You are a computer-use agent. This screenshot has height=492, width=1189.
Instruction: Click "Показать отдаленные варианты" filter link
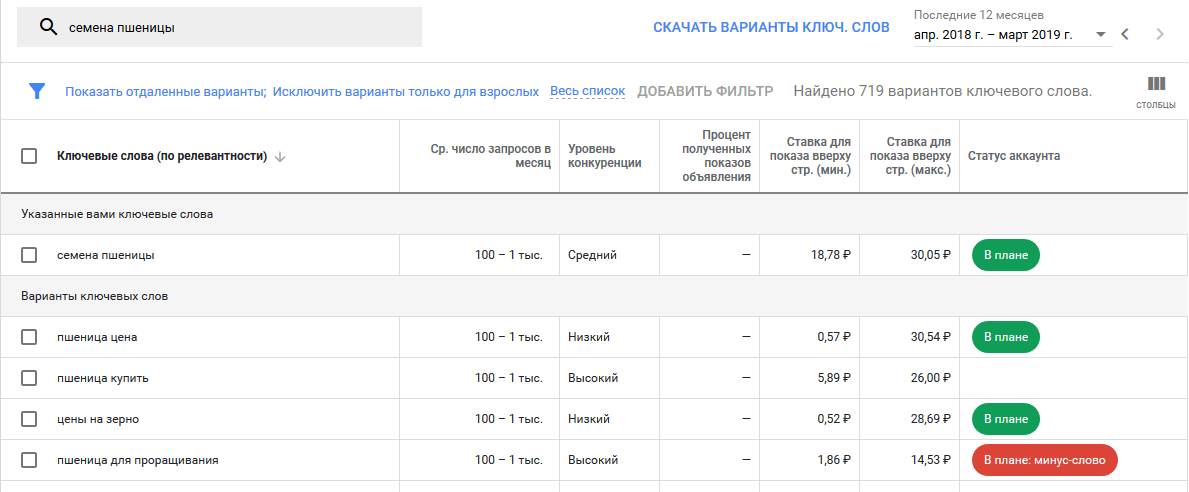(x=165, y=92)
